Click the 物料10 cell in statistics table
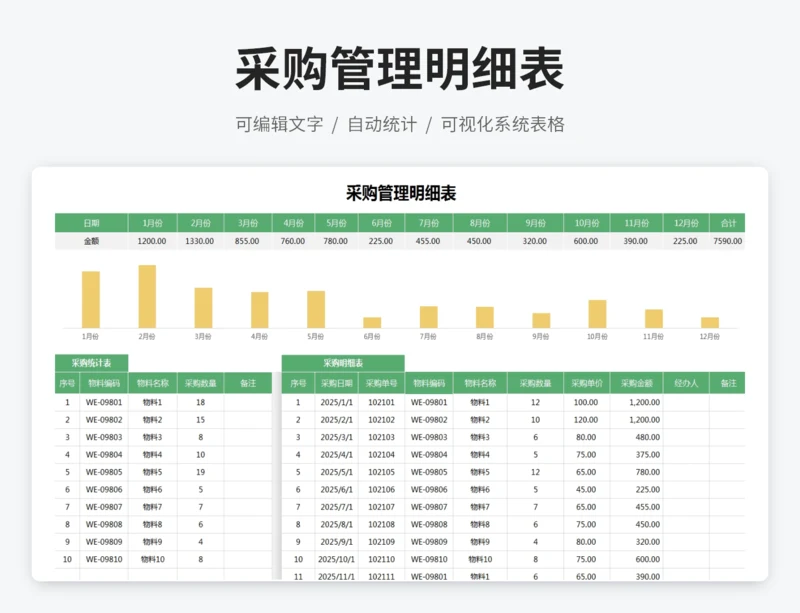This screenshot has height=613, width=800. (x=152, y=559)
